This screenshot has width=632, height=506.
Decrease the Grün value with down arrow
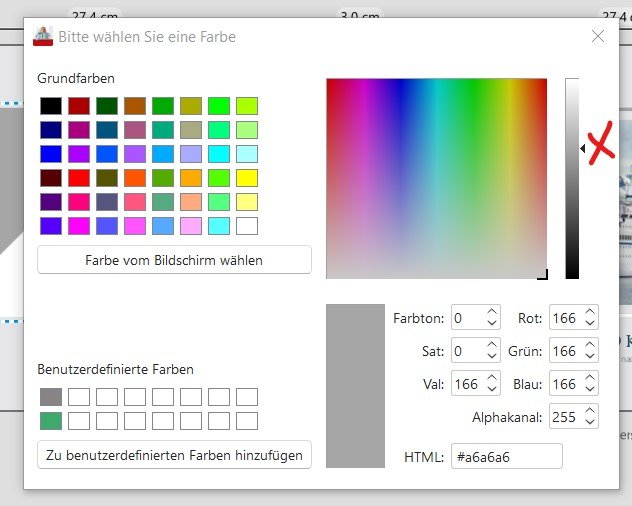pyautogui.click(x=590, y=357)
